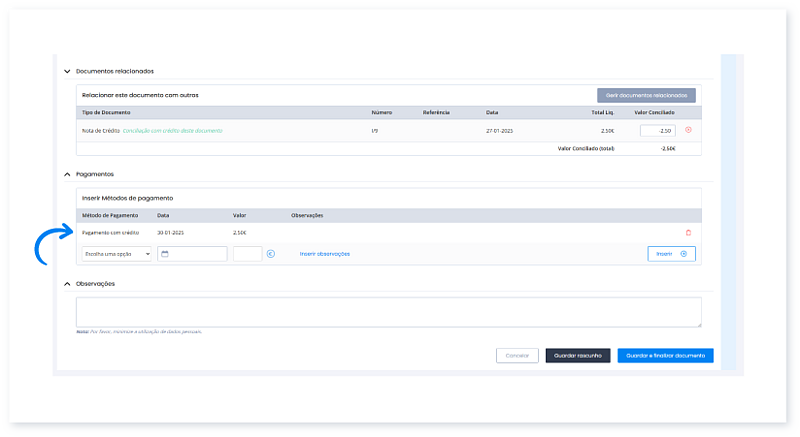The height and width of the screenshot is (437, 800).
Task: Click the calendar icon in date field
Action: pos(164,254)
